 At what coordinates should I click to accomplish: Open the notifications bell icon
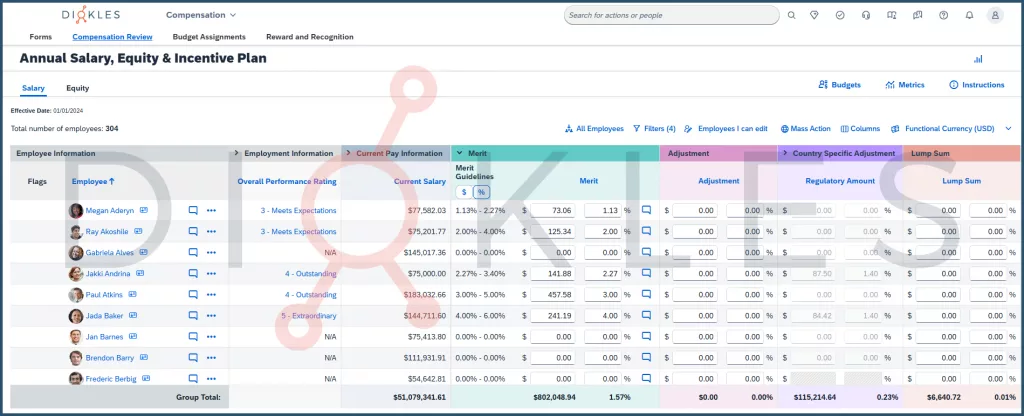968,15
